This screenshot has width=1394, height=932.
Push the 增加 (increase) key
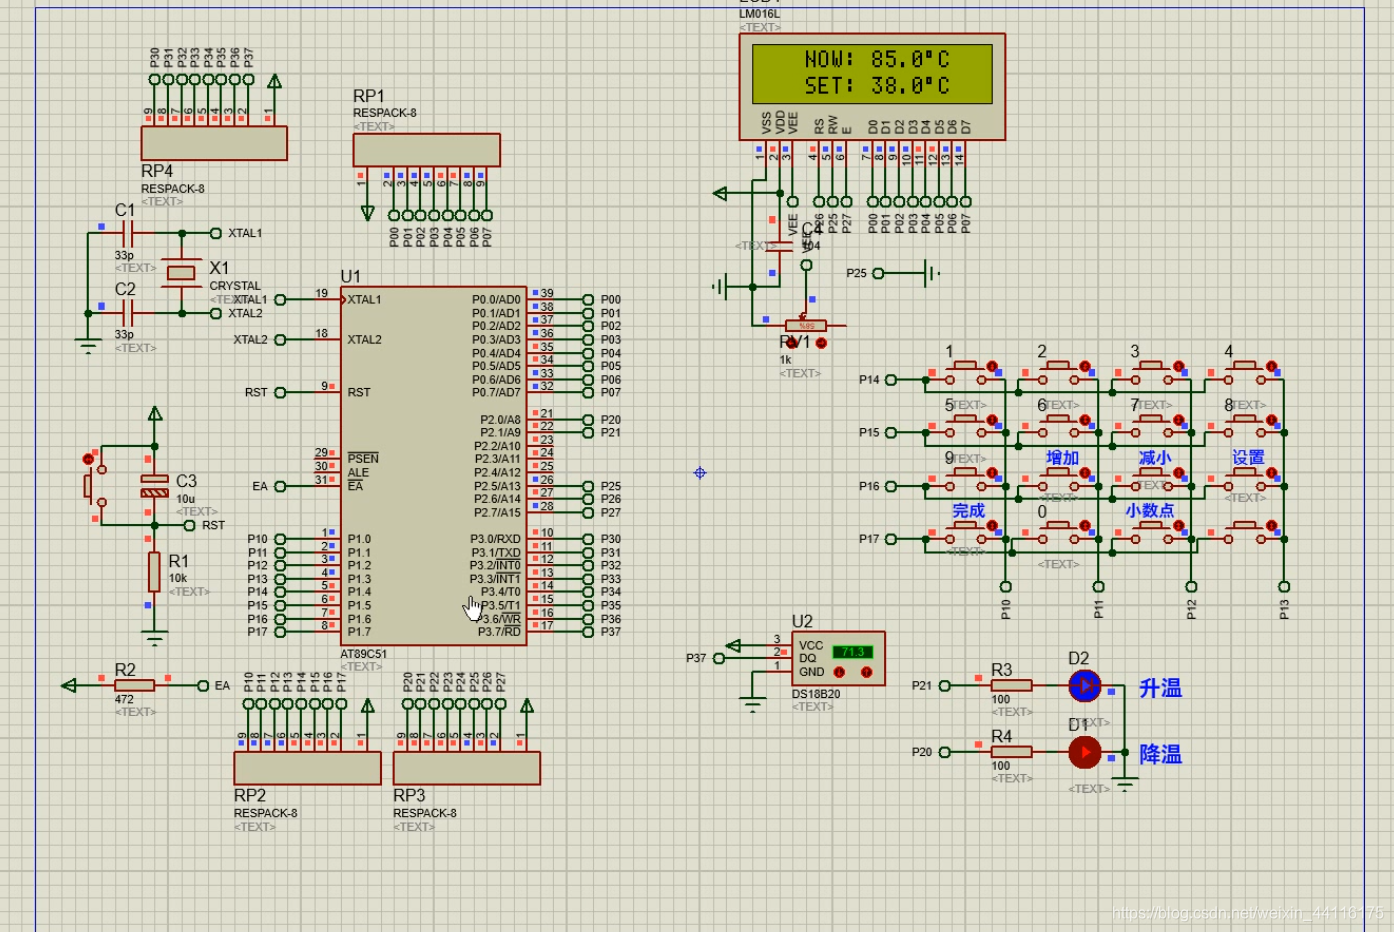pyautogui.click(x=1057, y=479)
